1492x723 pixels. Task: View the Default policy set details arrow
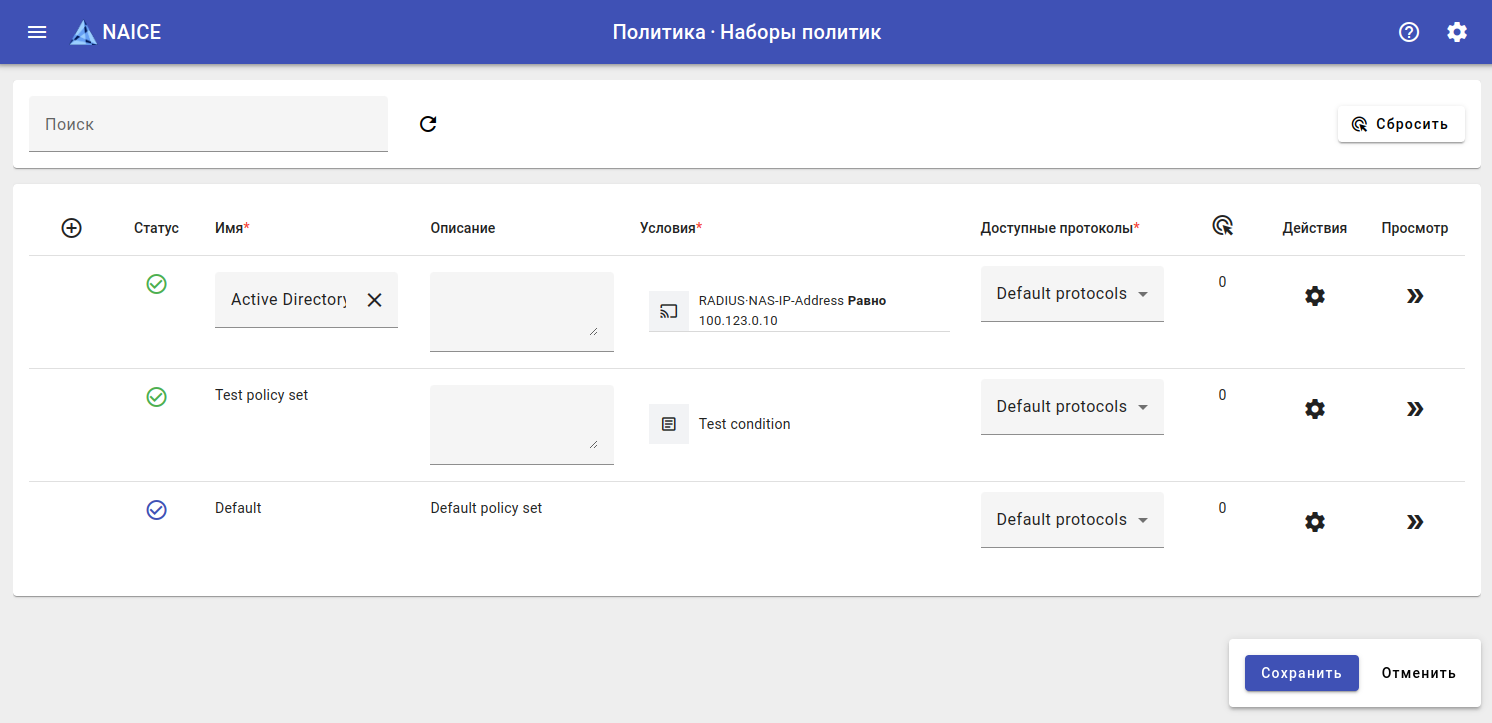[1415, 522]
